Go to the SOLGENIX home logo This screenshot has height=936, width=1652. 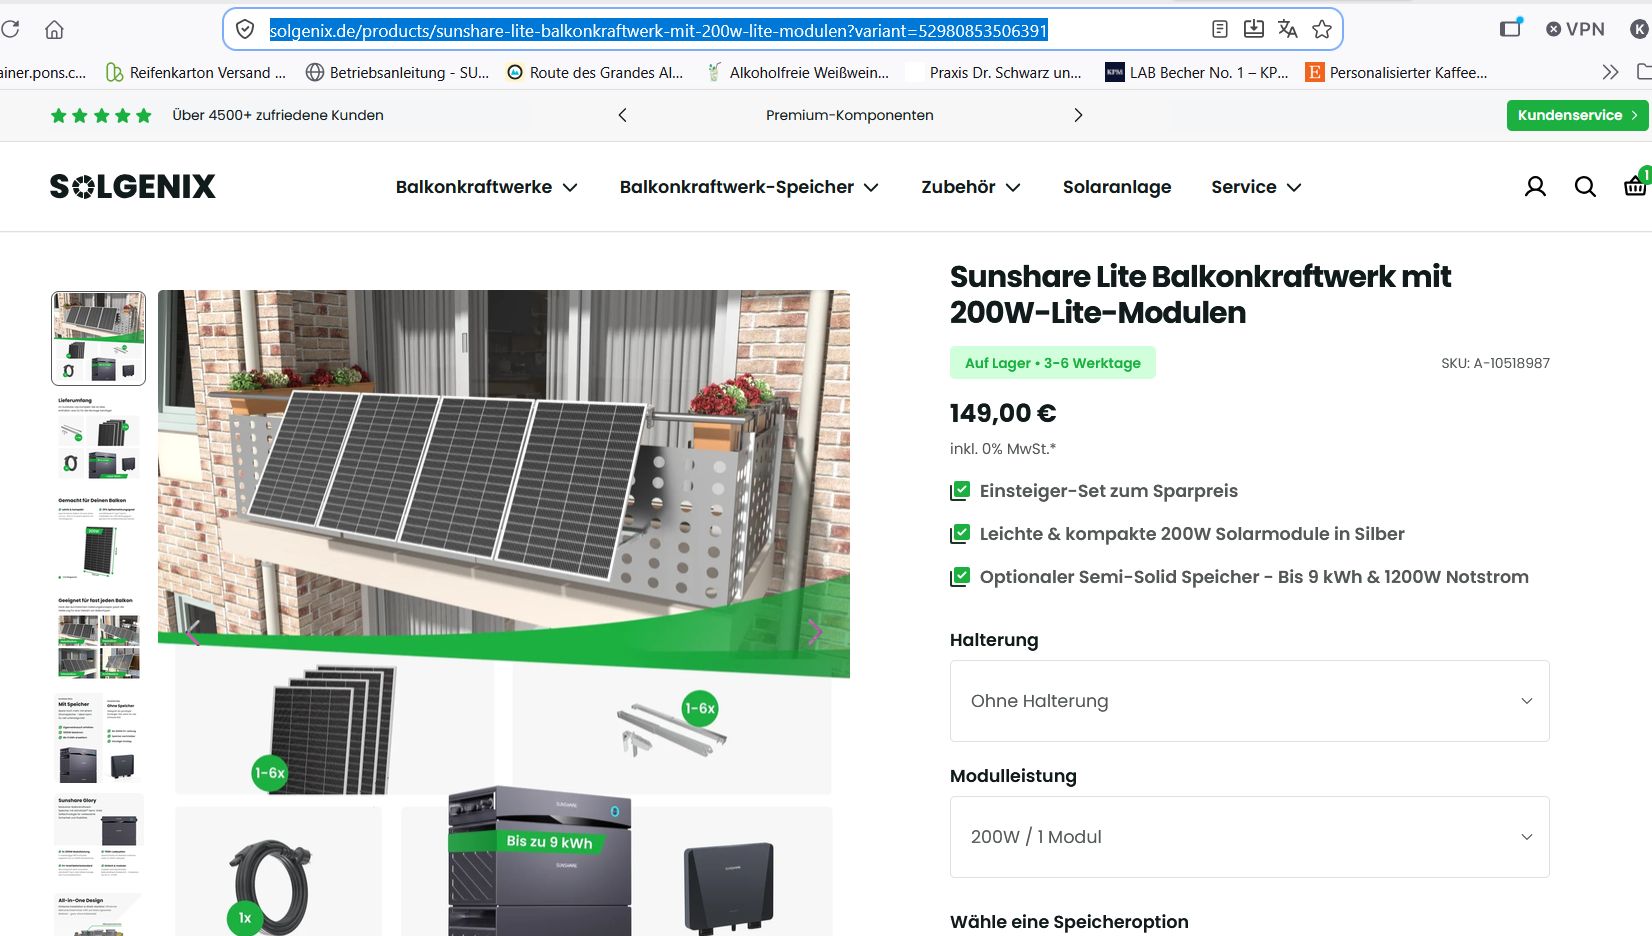(132, 187)
